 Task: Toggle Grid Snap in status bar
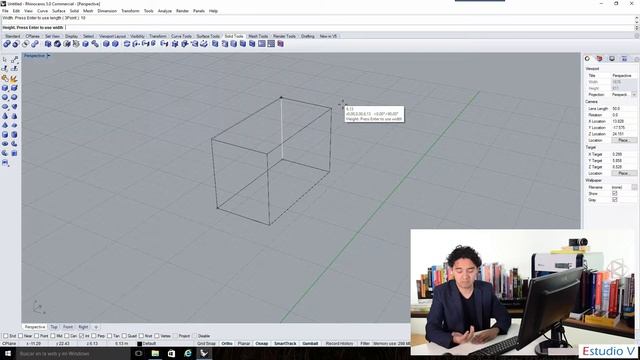coord(206,344)
